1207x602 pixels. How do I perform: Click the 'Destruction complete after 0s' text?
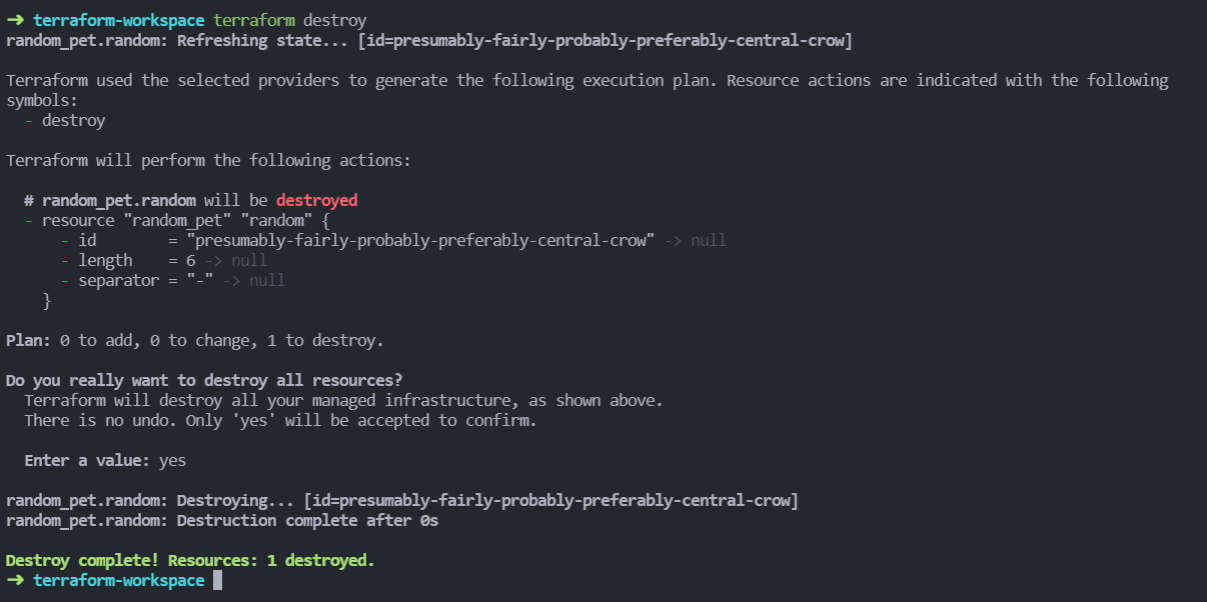click(x=307, y=520)
